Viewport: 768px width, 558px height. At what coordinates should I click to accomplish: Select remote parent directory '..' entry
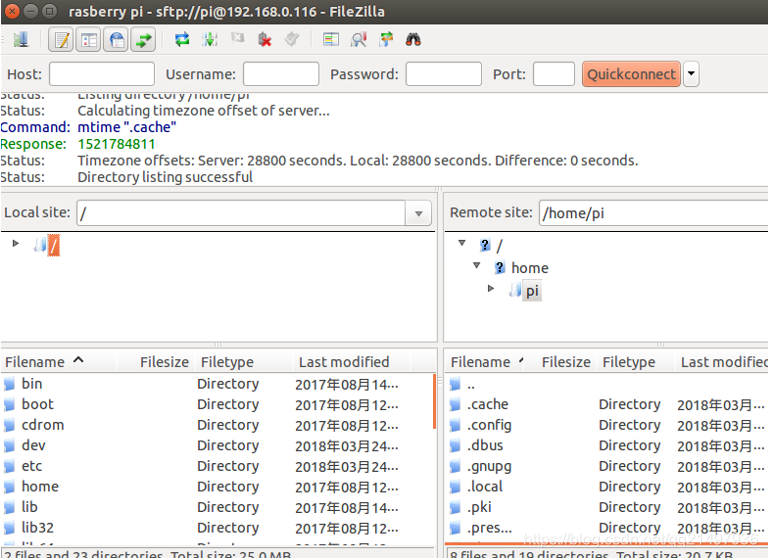click(x=606, y=384)
